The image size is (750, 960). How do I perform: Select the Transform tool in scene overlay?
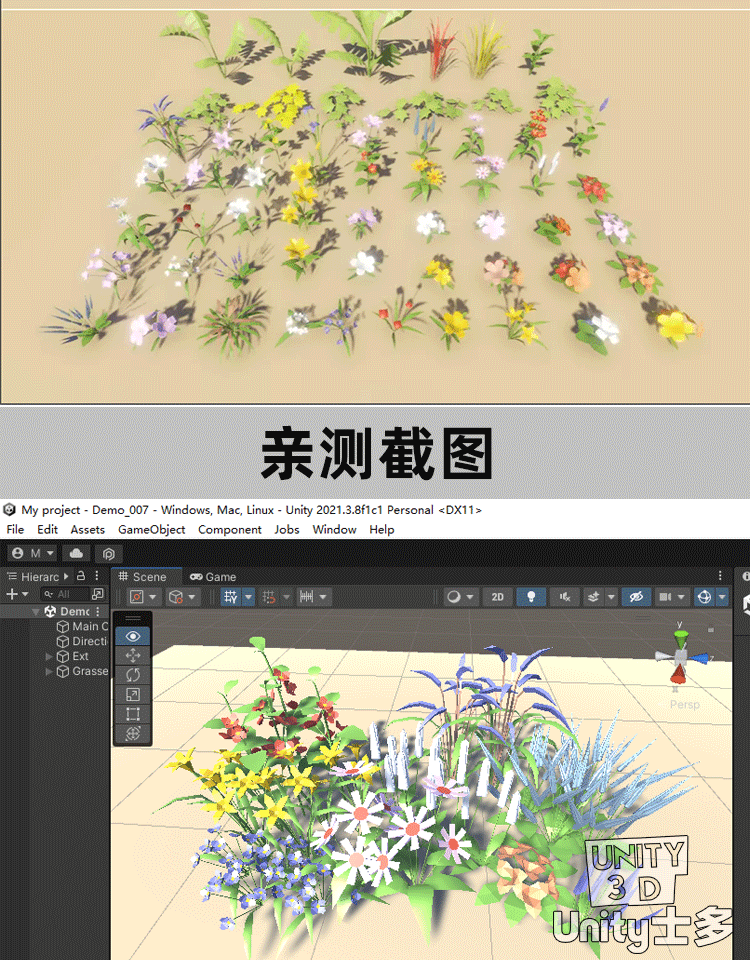click(133, 734)
